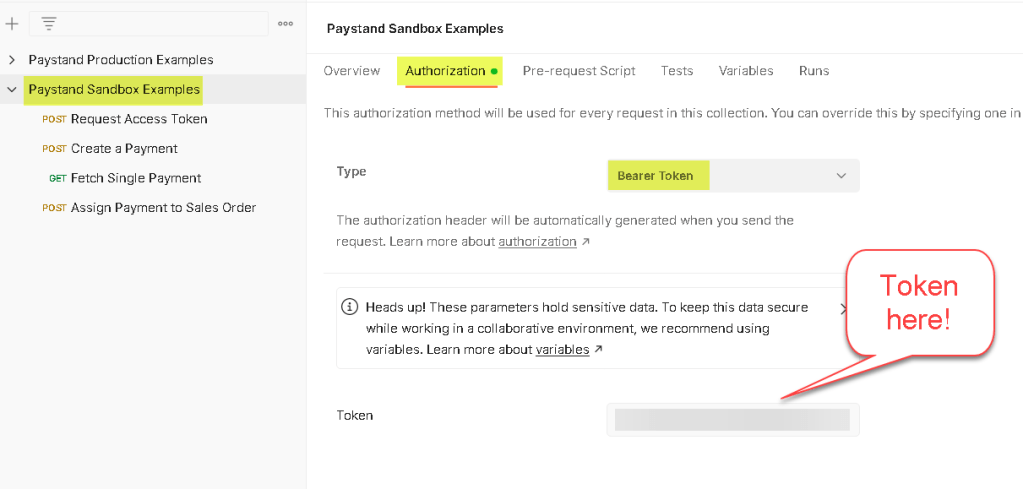1023x489 pixels.
Task: Switch to the Runs tab
Action: click(x=814, y=71)
